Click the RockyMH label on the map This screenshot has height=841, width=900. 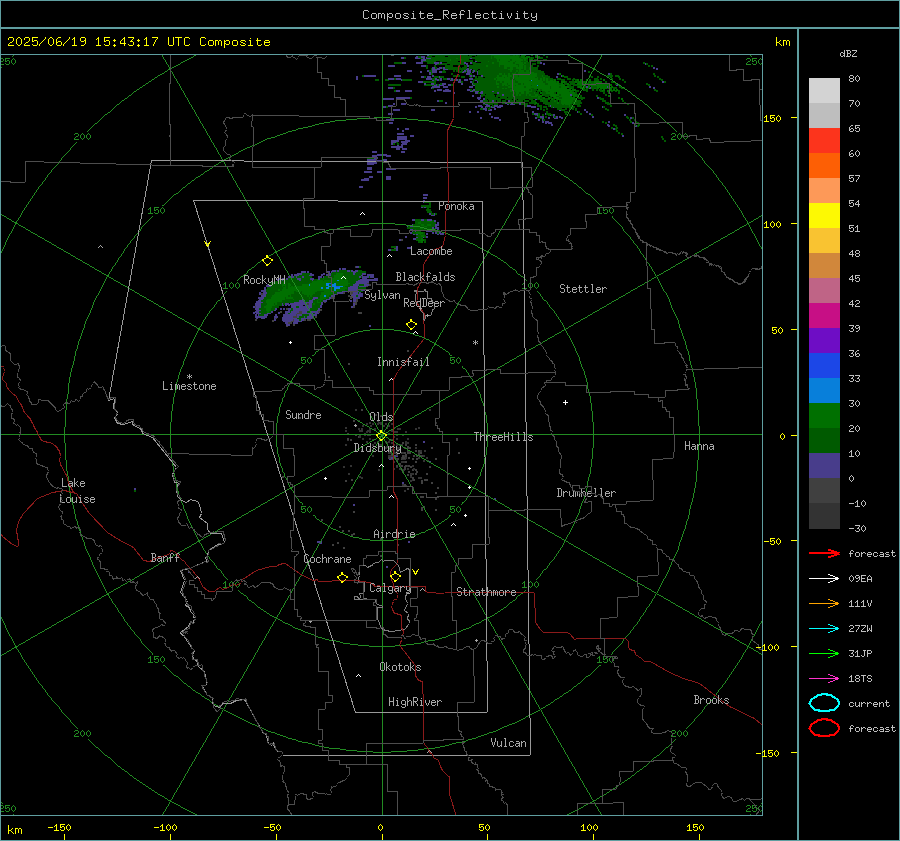point(264,280)
